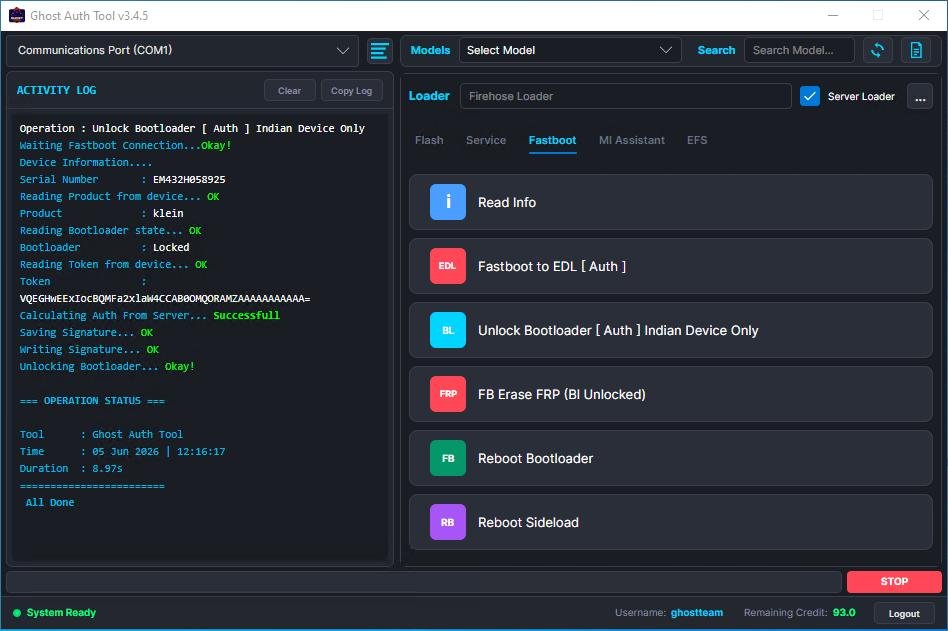Viewport: 948px width, 631px height.
Task: Click the username ghostteam
Action: pyautogui.click(x=696, y=613)
